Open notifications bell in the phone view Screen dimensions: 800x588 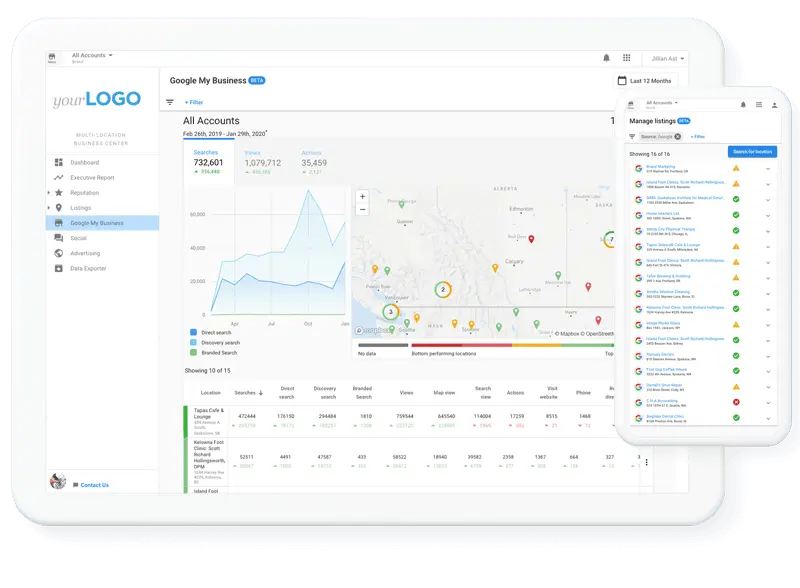[x=743, y=105]
